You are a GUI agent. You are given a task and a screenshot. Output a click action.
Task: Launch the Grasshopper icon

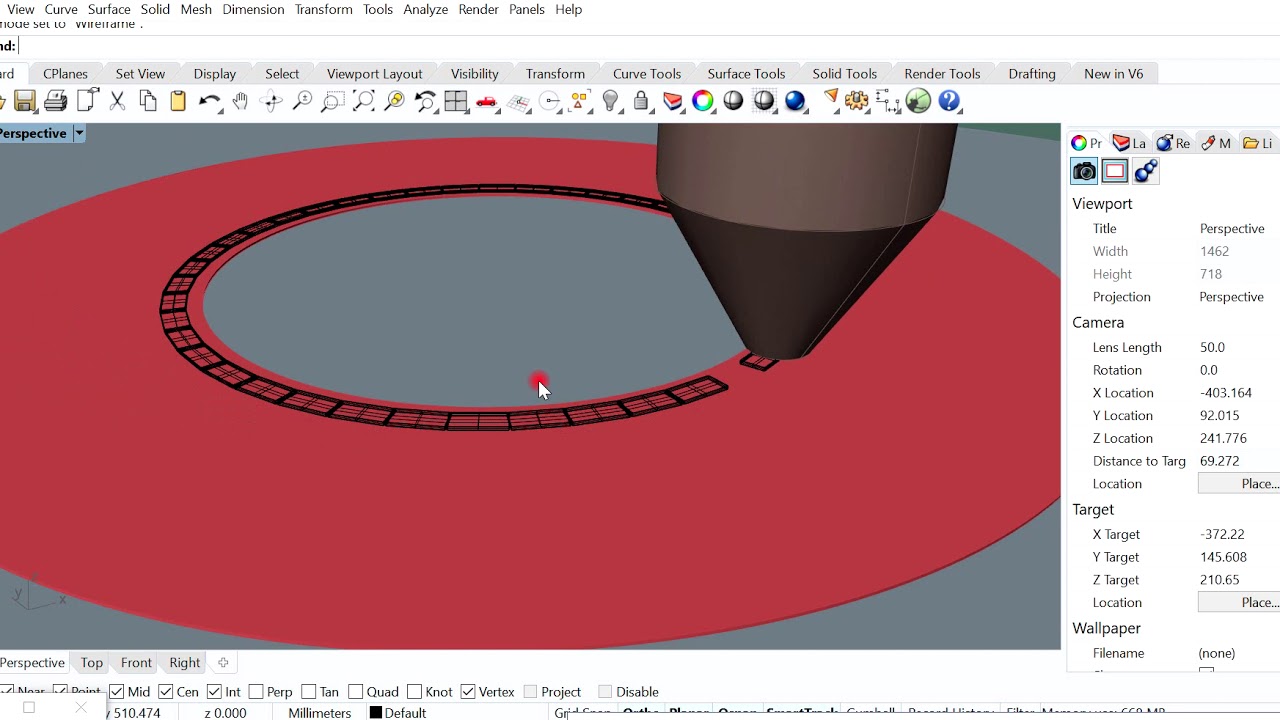(918, 101)
